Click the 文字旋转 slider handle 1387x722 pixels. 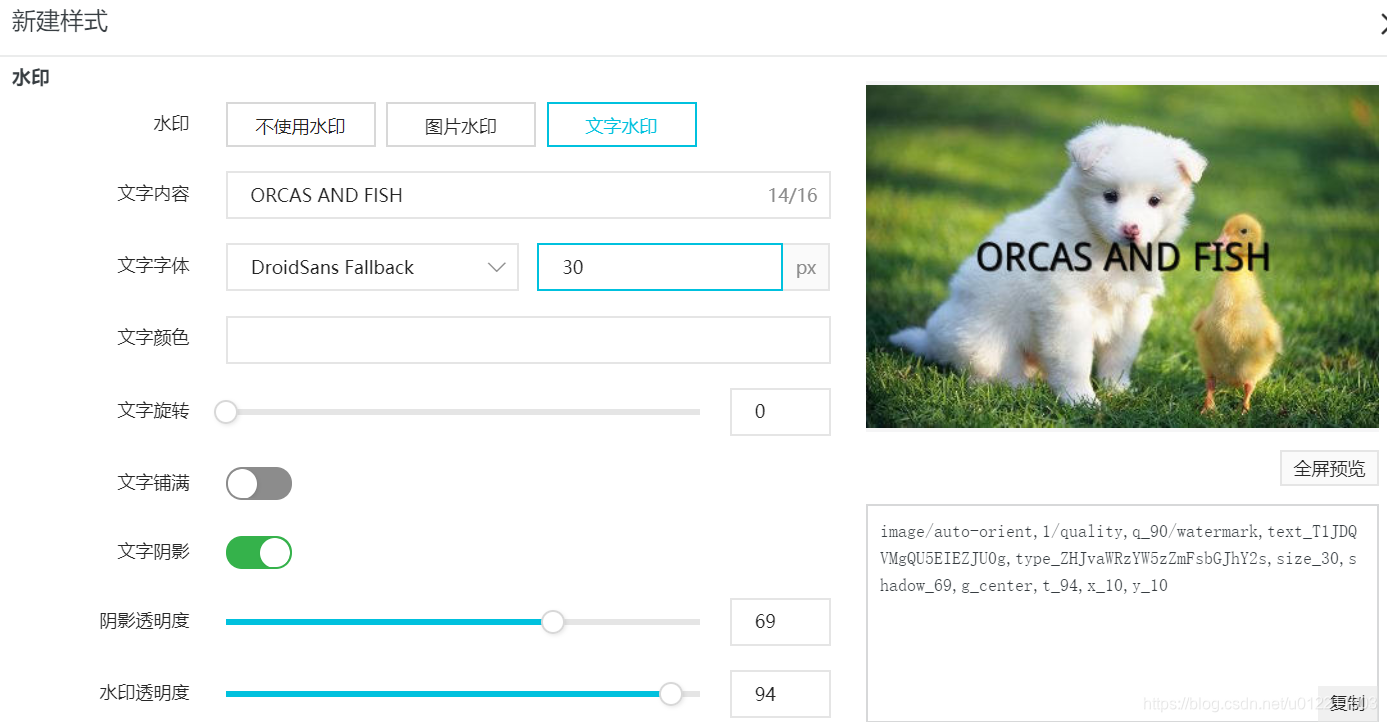(x=226, y=412)
